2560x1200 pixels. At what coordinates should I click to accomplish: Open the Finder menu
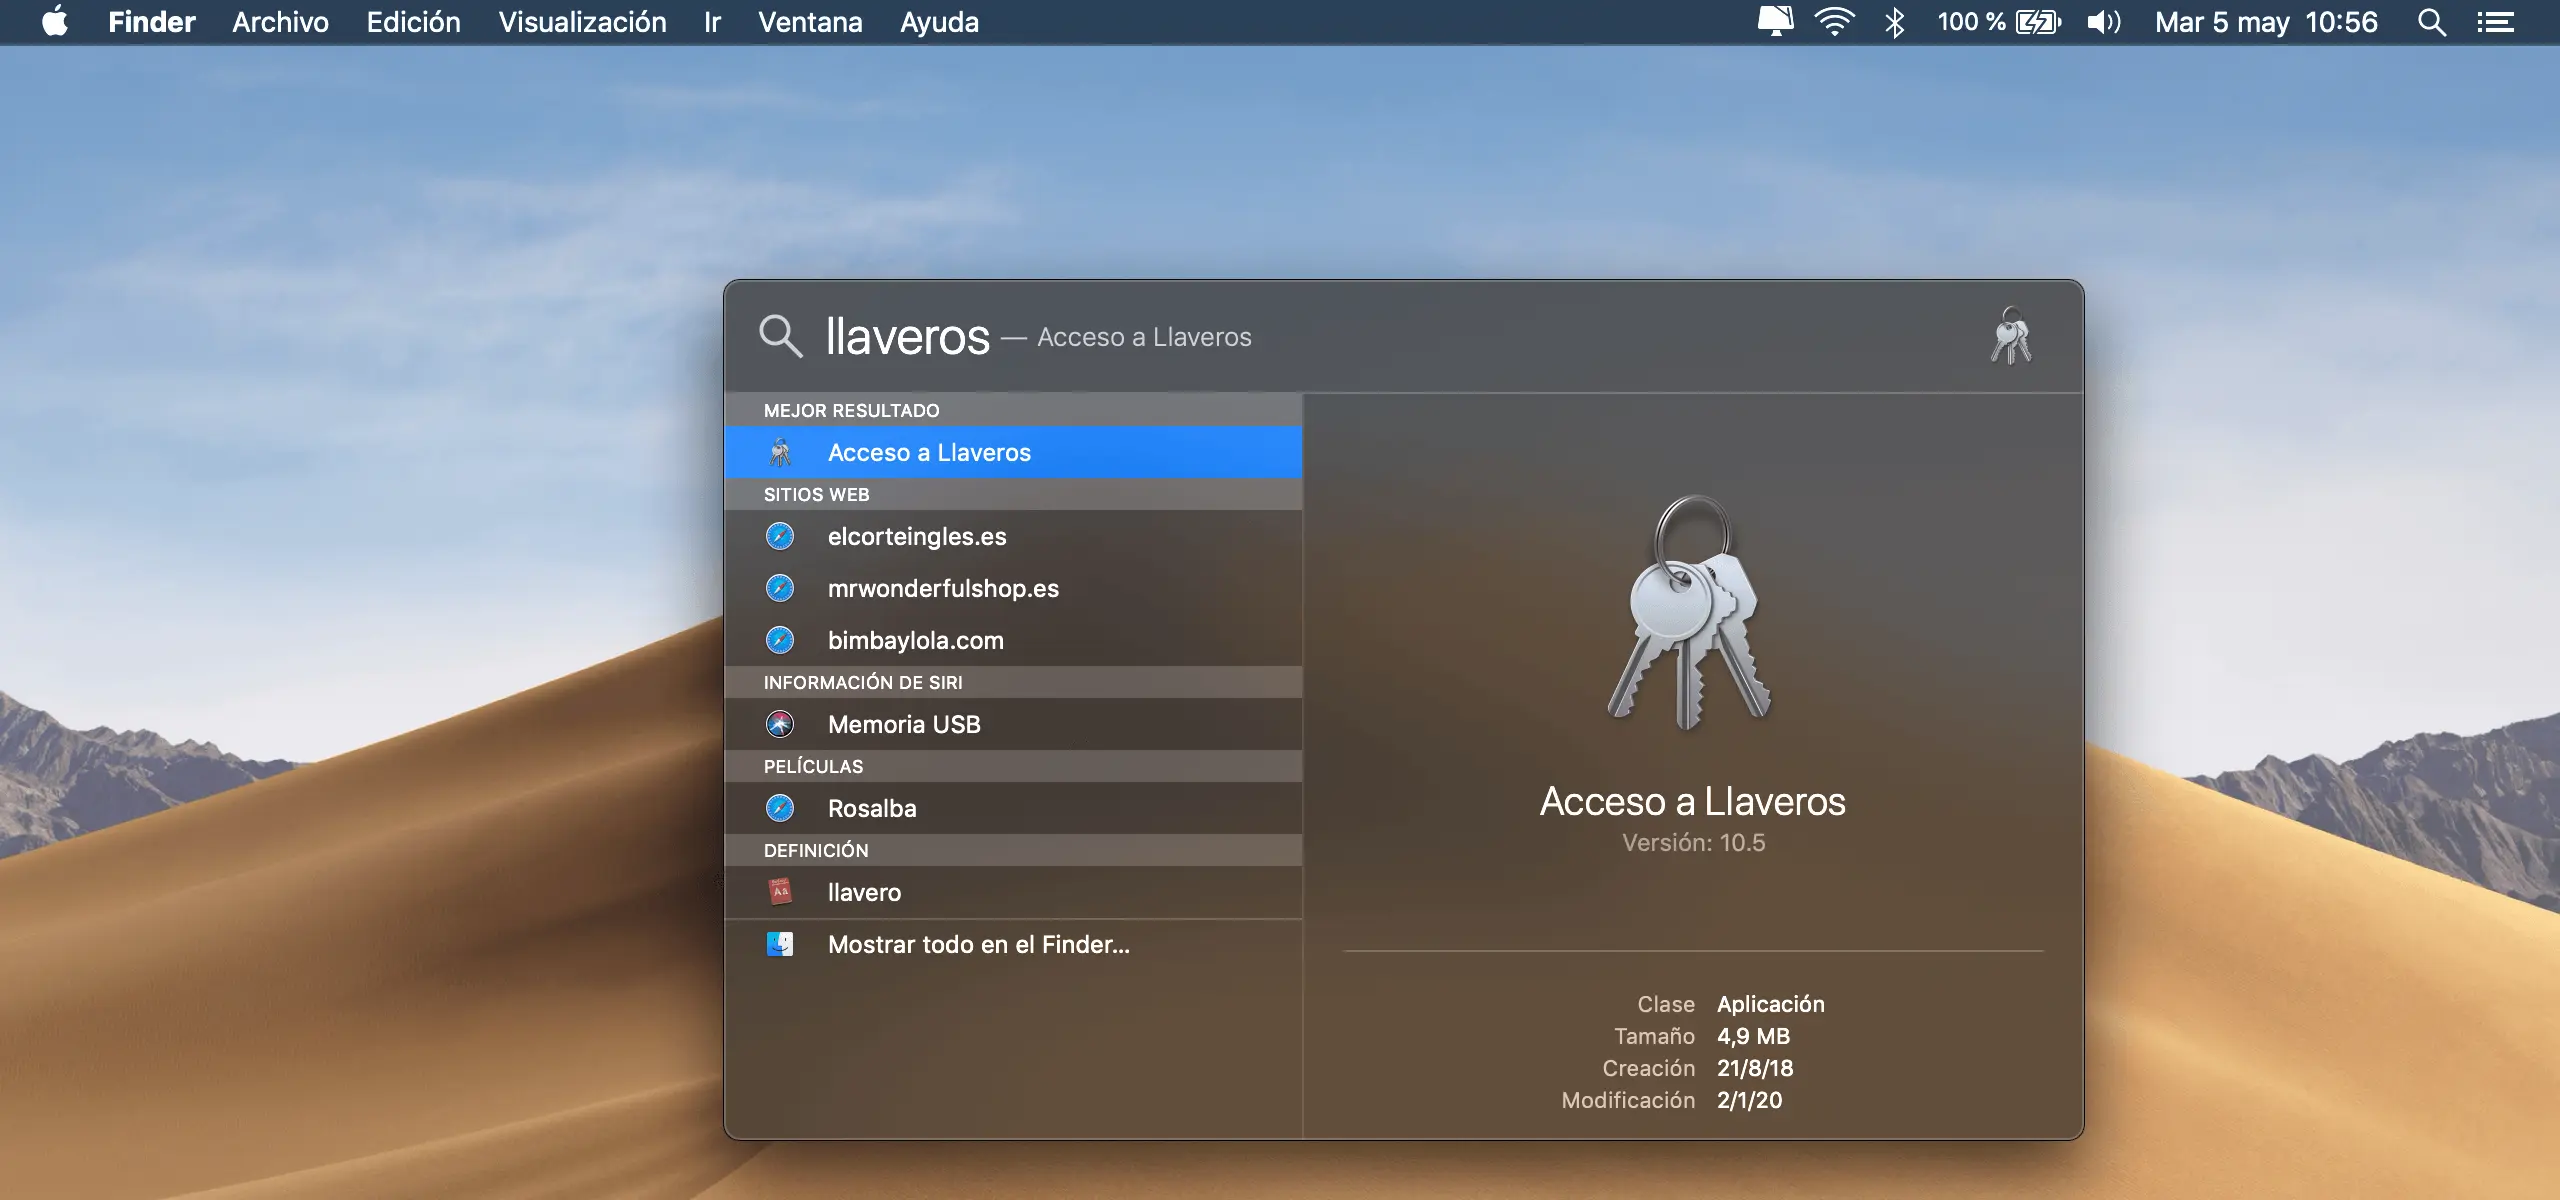coord(152,22)
